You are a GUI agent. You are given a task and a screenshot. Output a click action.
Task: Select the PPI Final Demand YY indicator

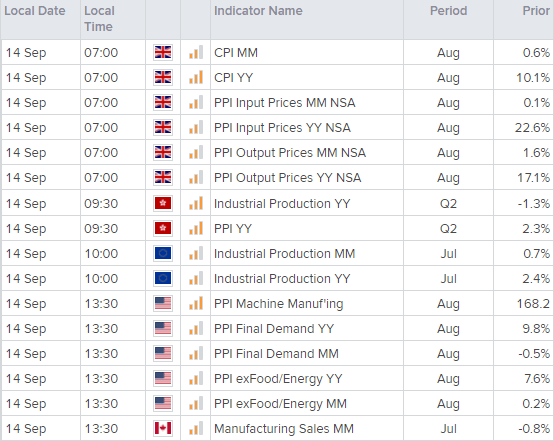274,329
